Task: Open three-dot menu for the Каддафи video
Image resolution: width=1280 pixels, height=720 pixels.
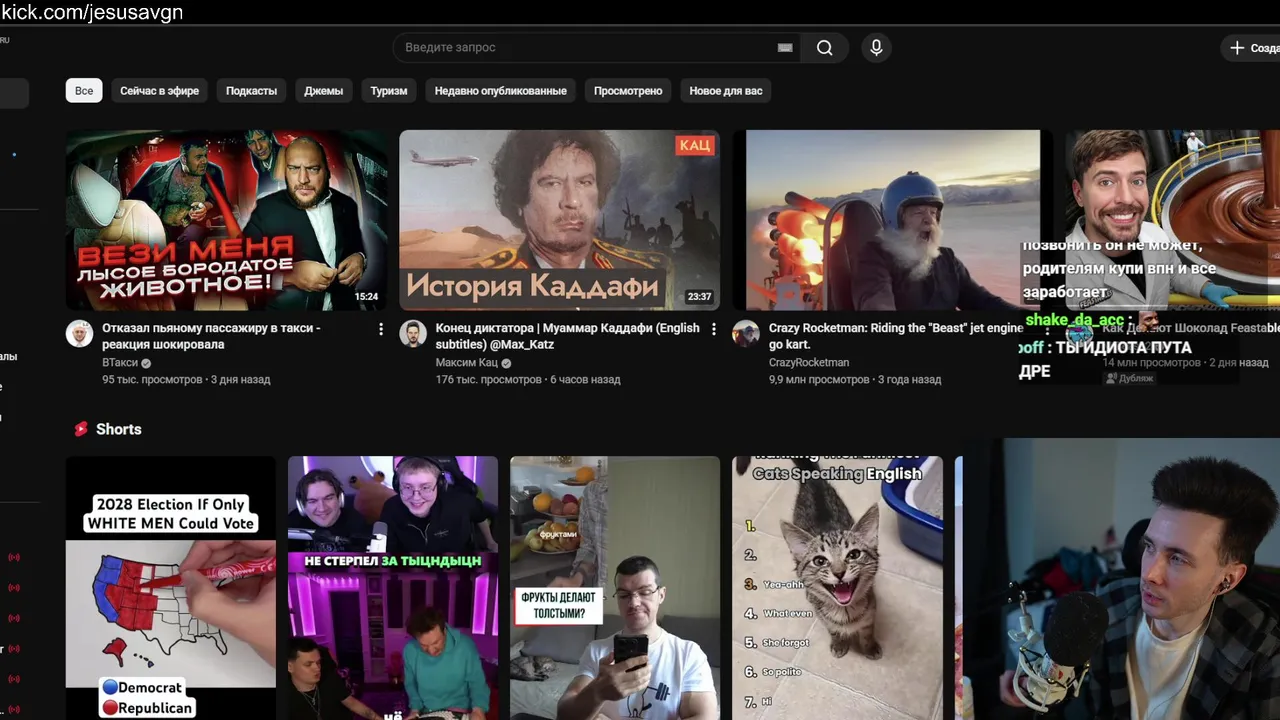Action: coord(714,329)
